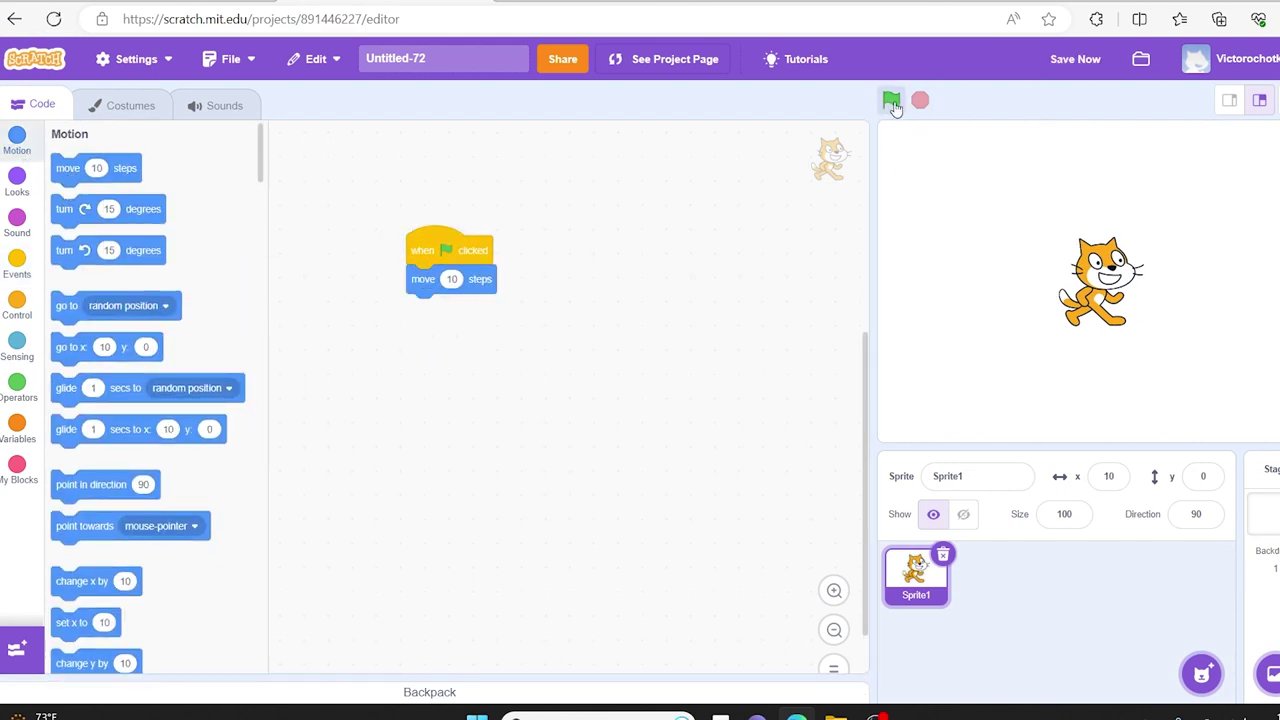Open the Edit dropdown menu
The height and width of the screenshot is (720, 1280).
click(x=314, y=59)
